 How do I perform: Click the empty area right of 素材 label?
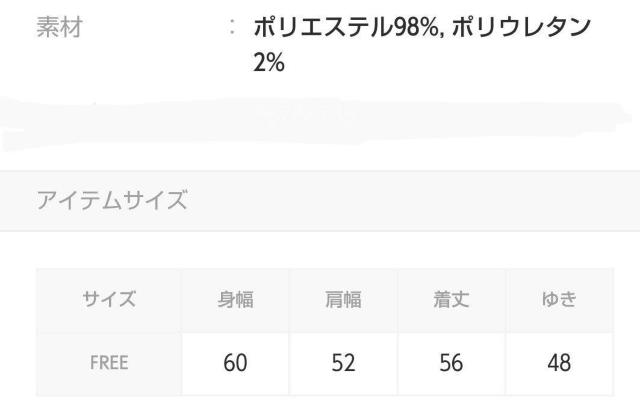pyautogui.click(x=150, y=28)
